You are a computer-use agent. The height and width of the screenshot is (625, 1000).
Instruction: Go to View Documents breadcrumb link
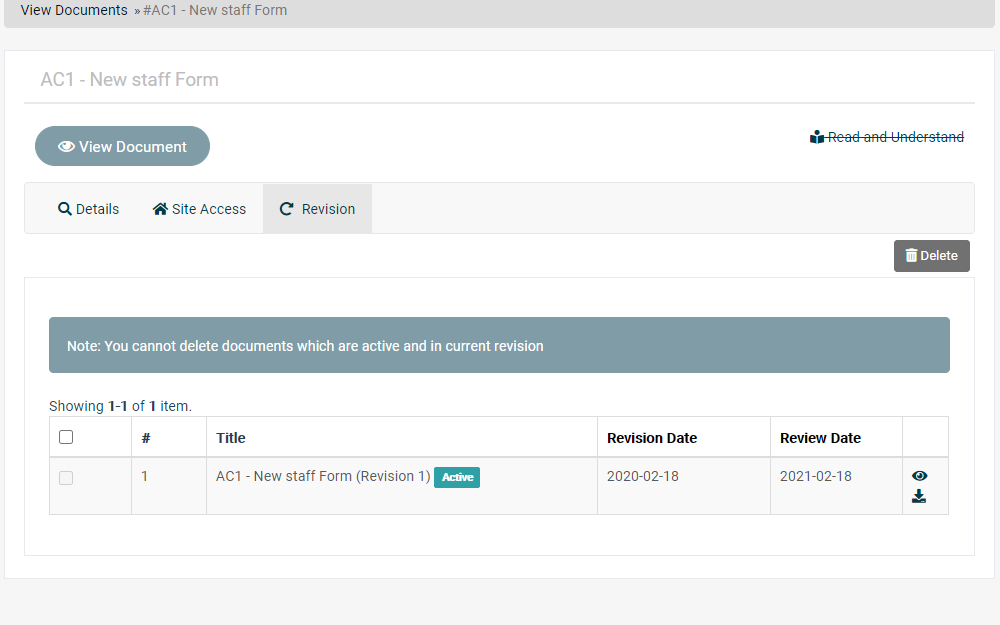pyautogui.click(x=74, y=10)
